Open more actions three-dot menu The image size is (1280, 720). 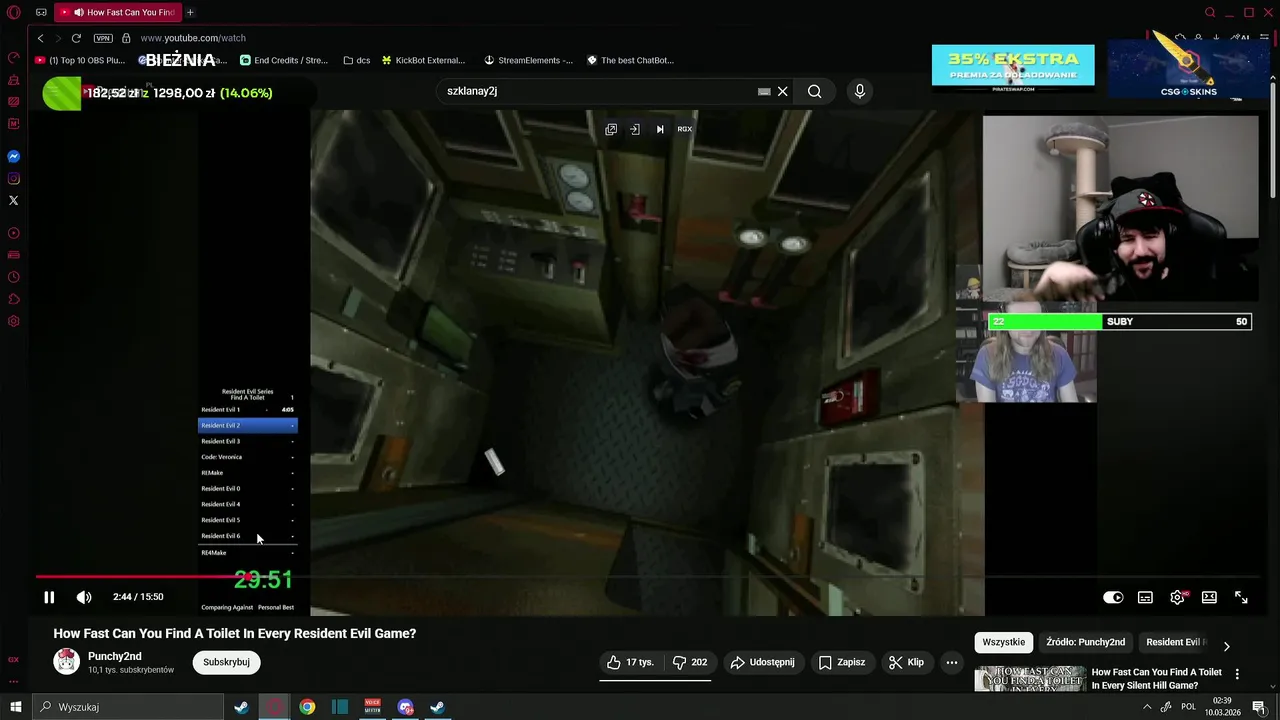pos(952,662)
